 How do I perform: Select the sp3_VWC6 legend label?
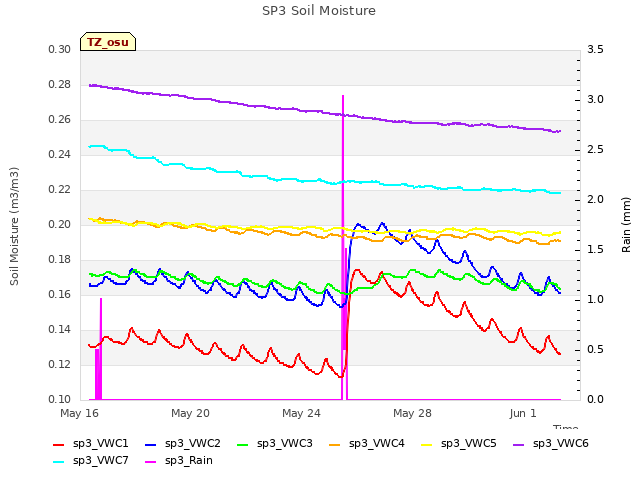pyautogui.click(x=560, y=444)
